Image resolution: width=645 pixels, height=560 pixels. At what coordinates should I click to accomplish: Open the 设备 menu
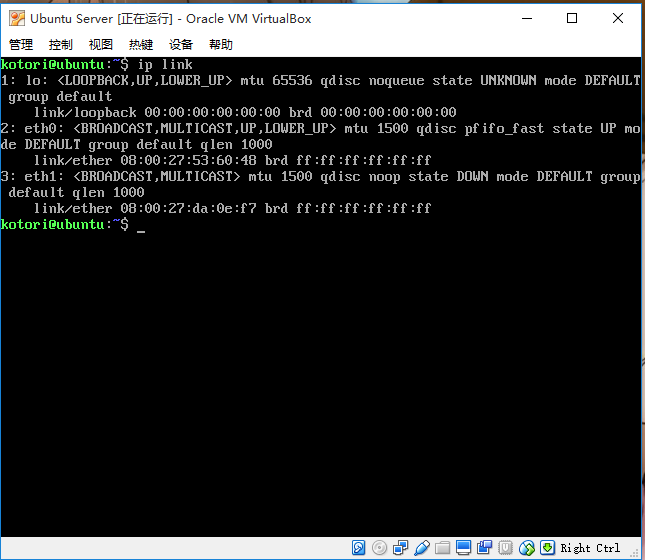(x=181, y=44)
